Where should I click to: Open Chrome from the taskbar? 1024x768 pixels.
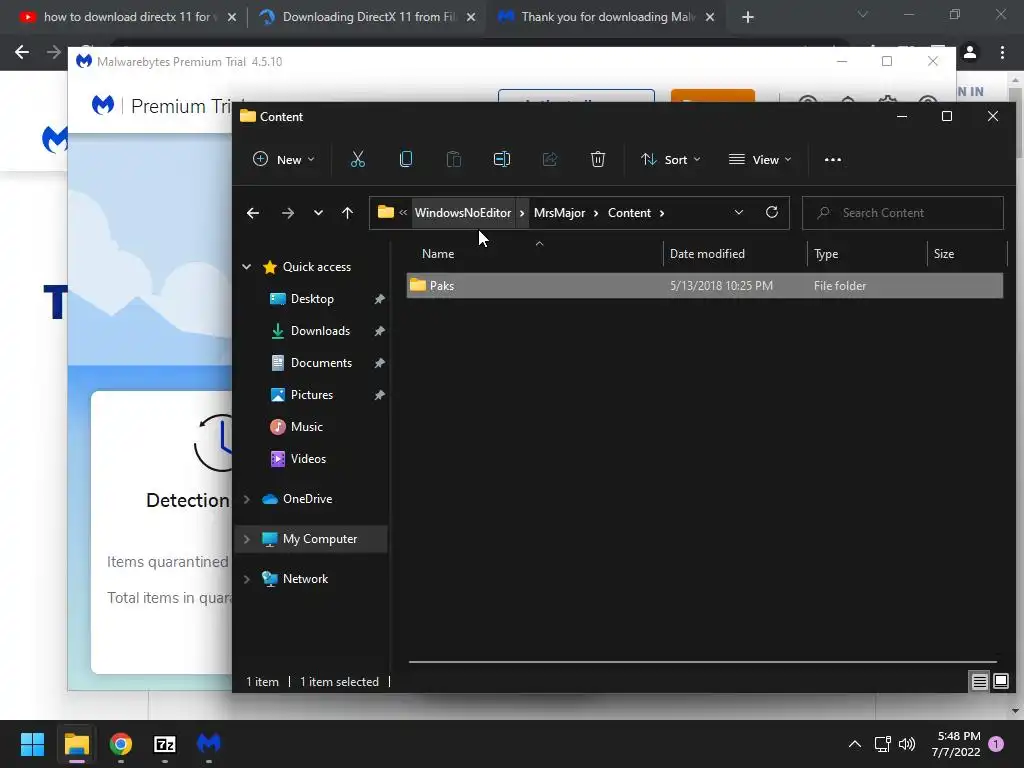[121, 744]
